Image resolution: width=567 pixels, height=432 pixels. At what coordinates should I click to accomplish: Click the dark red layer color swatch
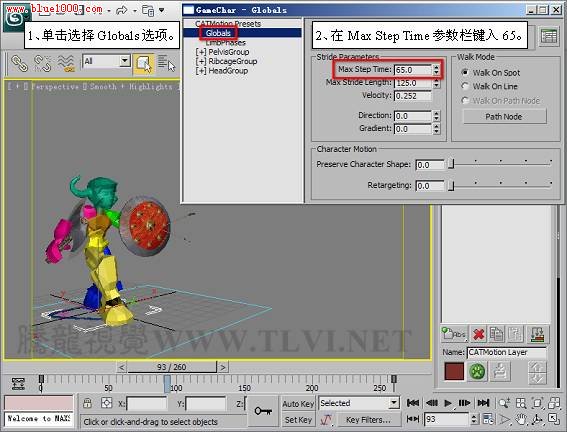[454, 371]
